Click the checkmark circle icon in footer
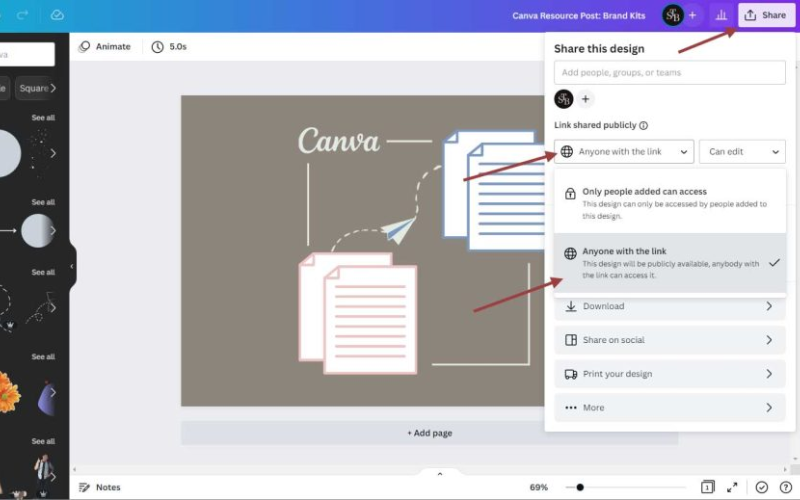Viewport: 800px width, 500px height. click(x=762, y=487)
